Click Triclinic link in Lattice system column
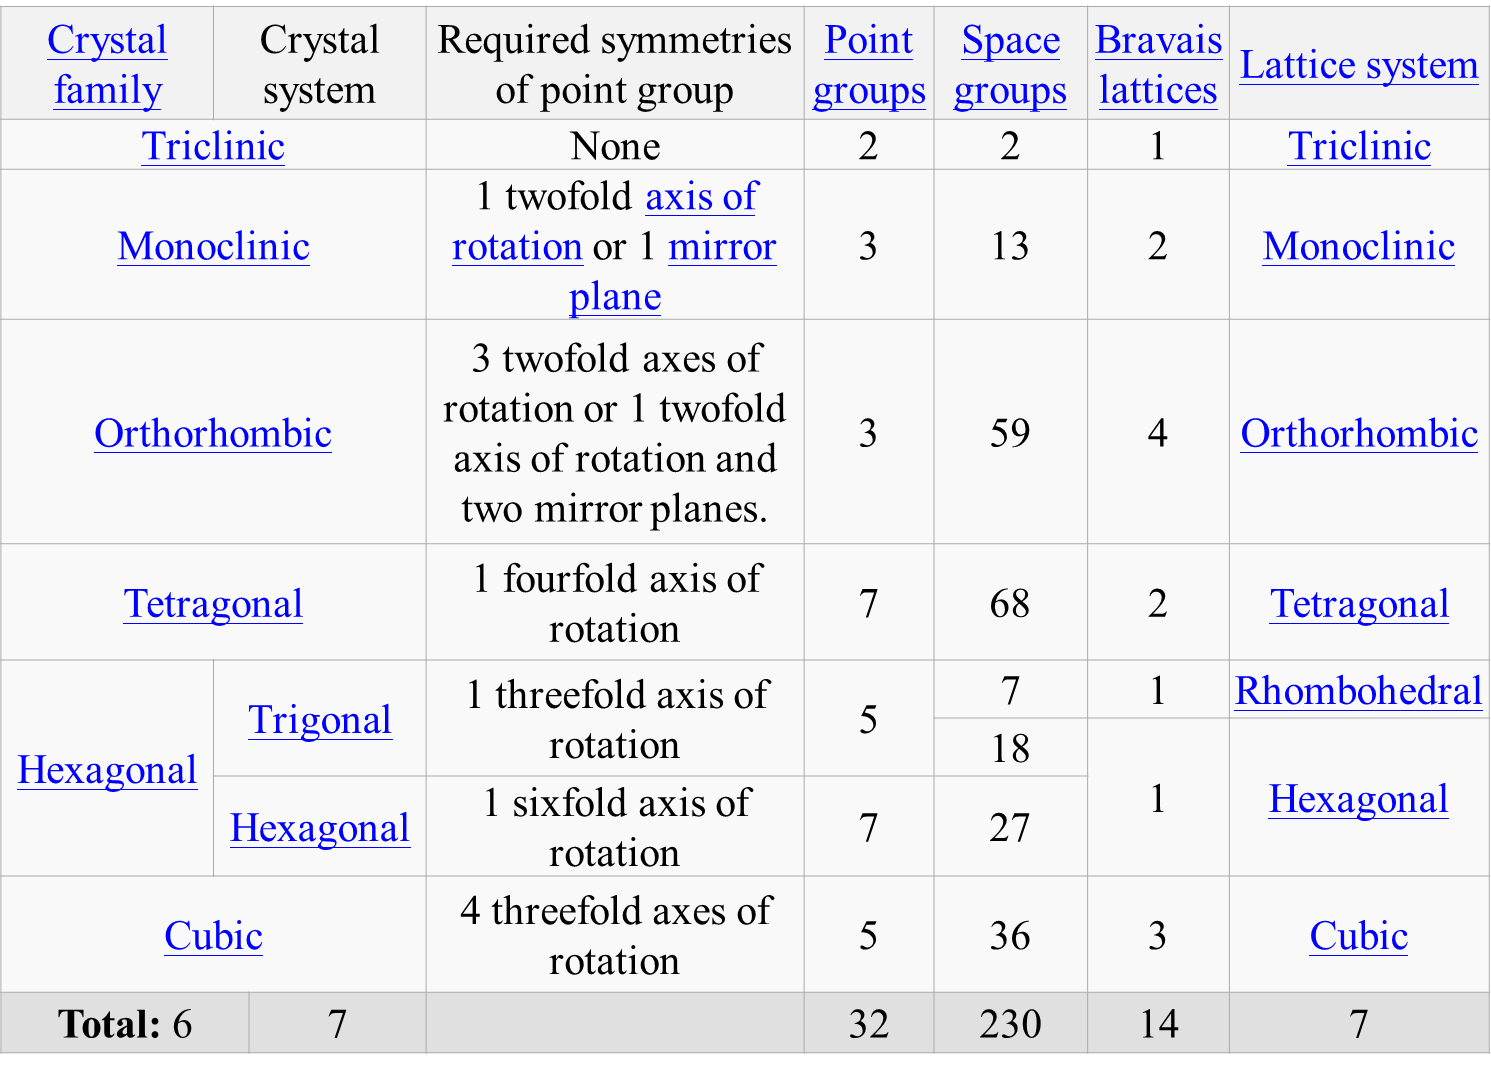Viewport: 1491px width, 1073px height. (x=1358, y=146)
